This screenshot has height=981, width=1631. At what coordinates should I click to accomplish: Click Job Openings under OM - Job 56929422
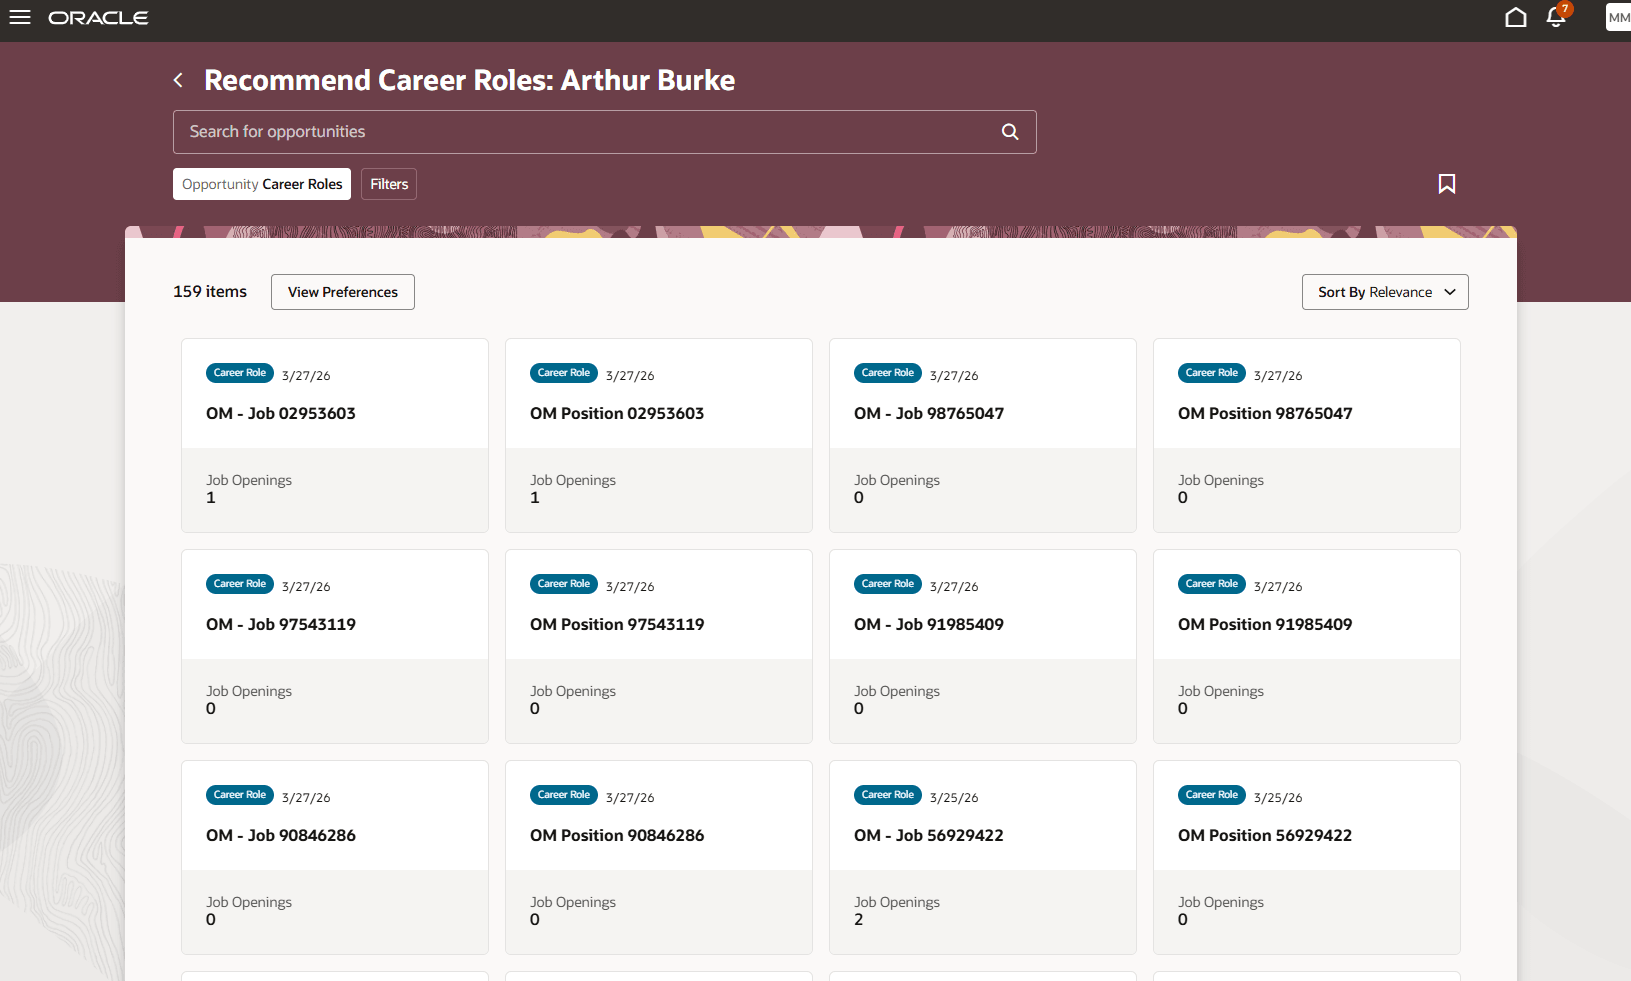click(897, 902)
